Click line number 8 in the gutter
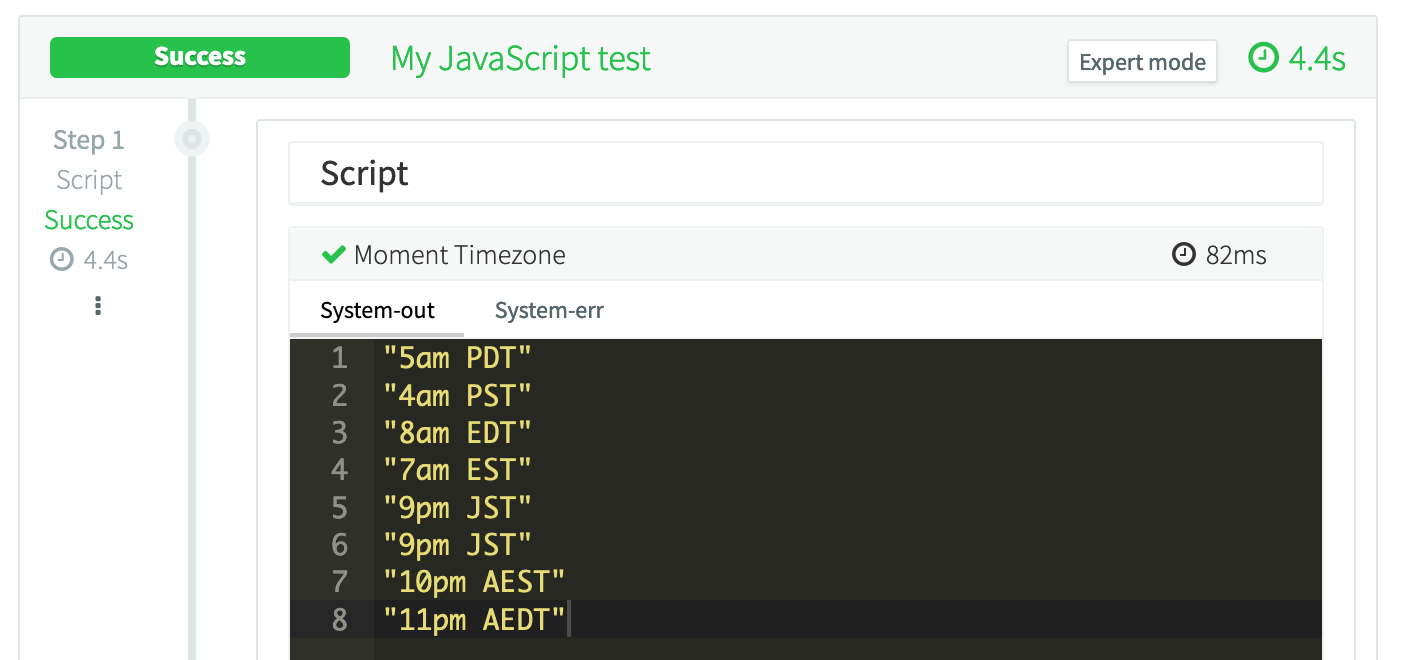 pyautogui.click(x=339, y=620)
